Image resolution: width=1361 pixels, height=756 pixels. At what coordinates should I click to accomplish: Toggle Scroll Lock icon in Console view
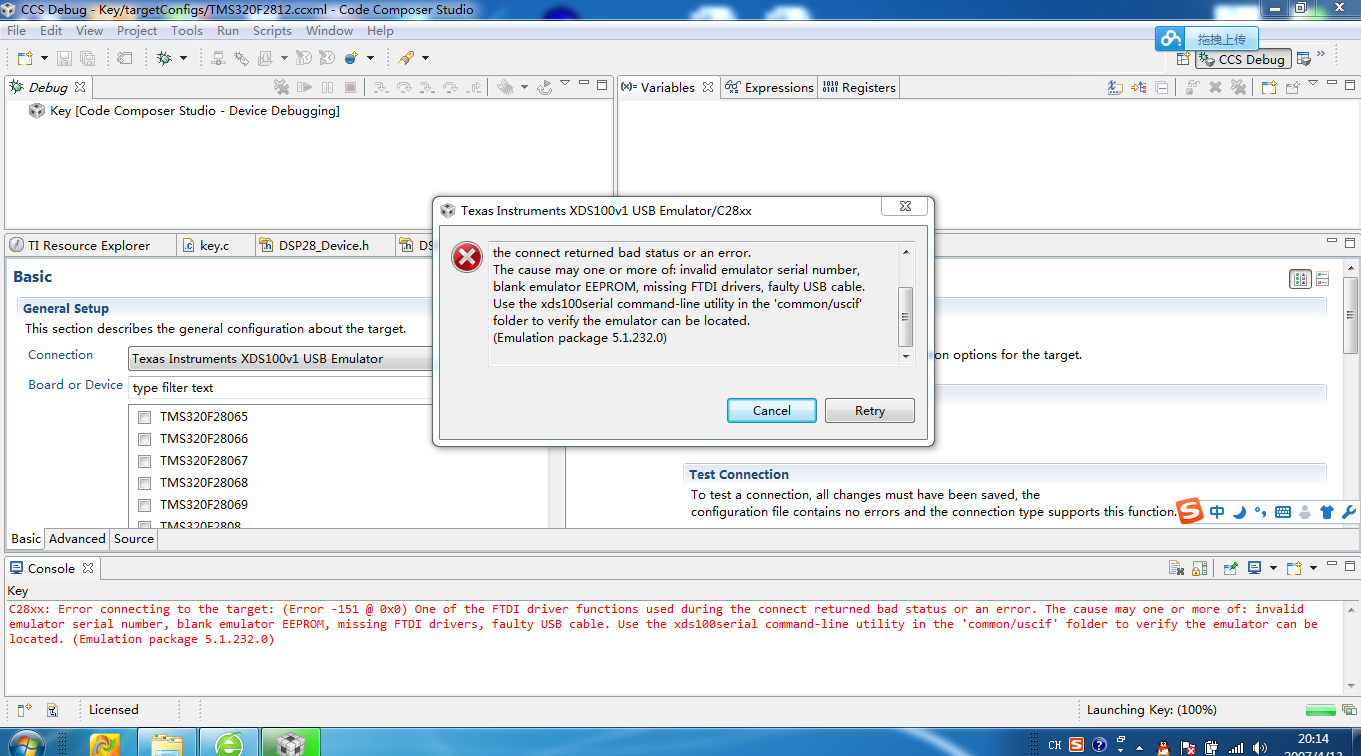tap(1199, 568)
